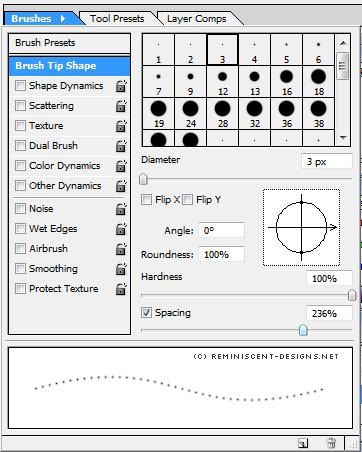Check the Flip X option

pos(146,200)
